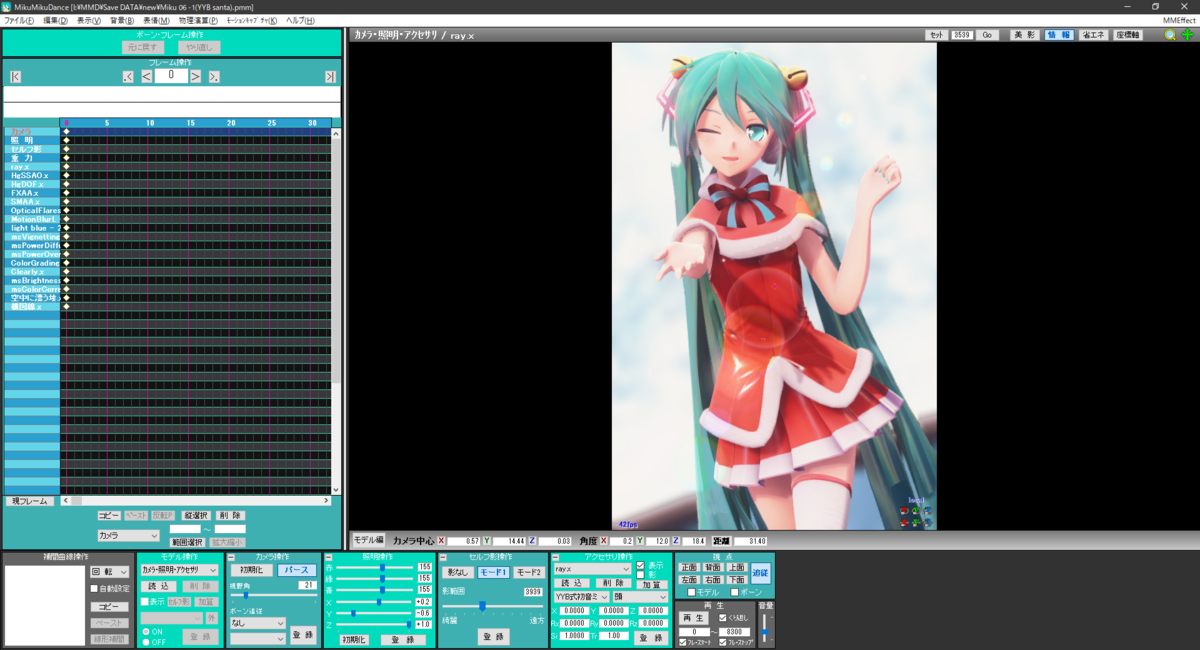
Task: Select the HgSSAO.x row in timeline
Action: point(31,175)
